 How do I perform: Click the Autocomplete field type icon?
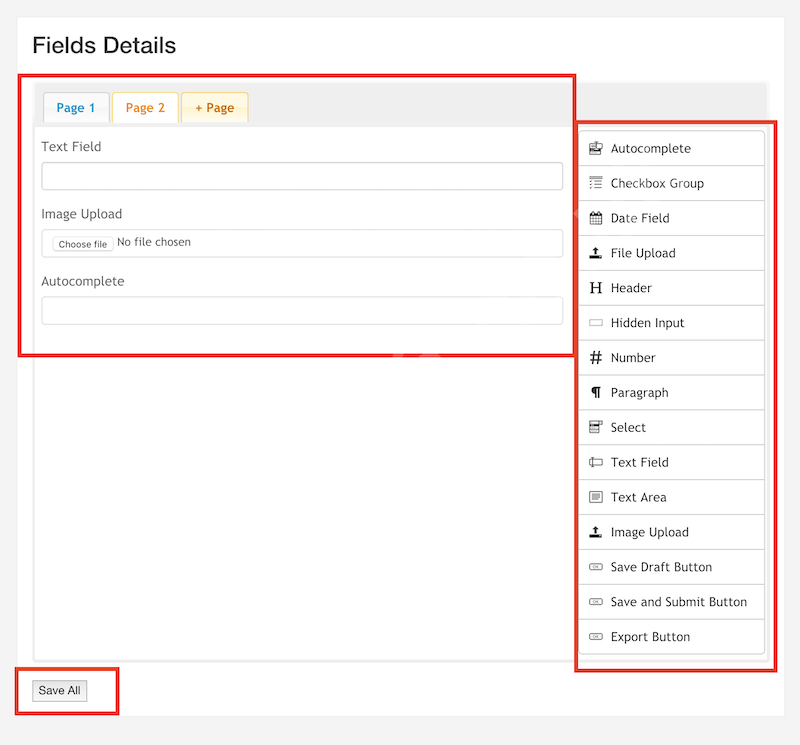[595, 148]
